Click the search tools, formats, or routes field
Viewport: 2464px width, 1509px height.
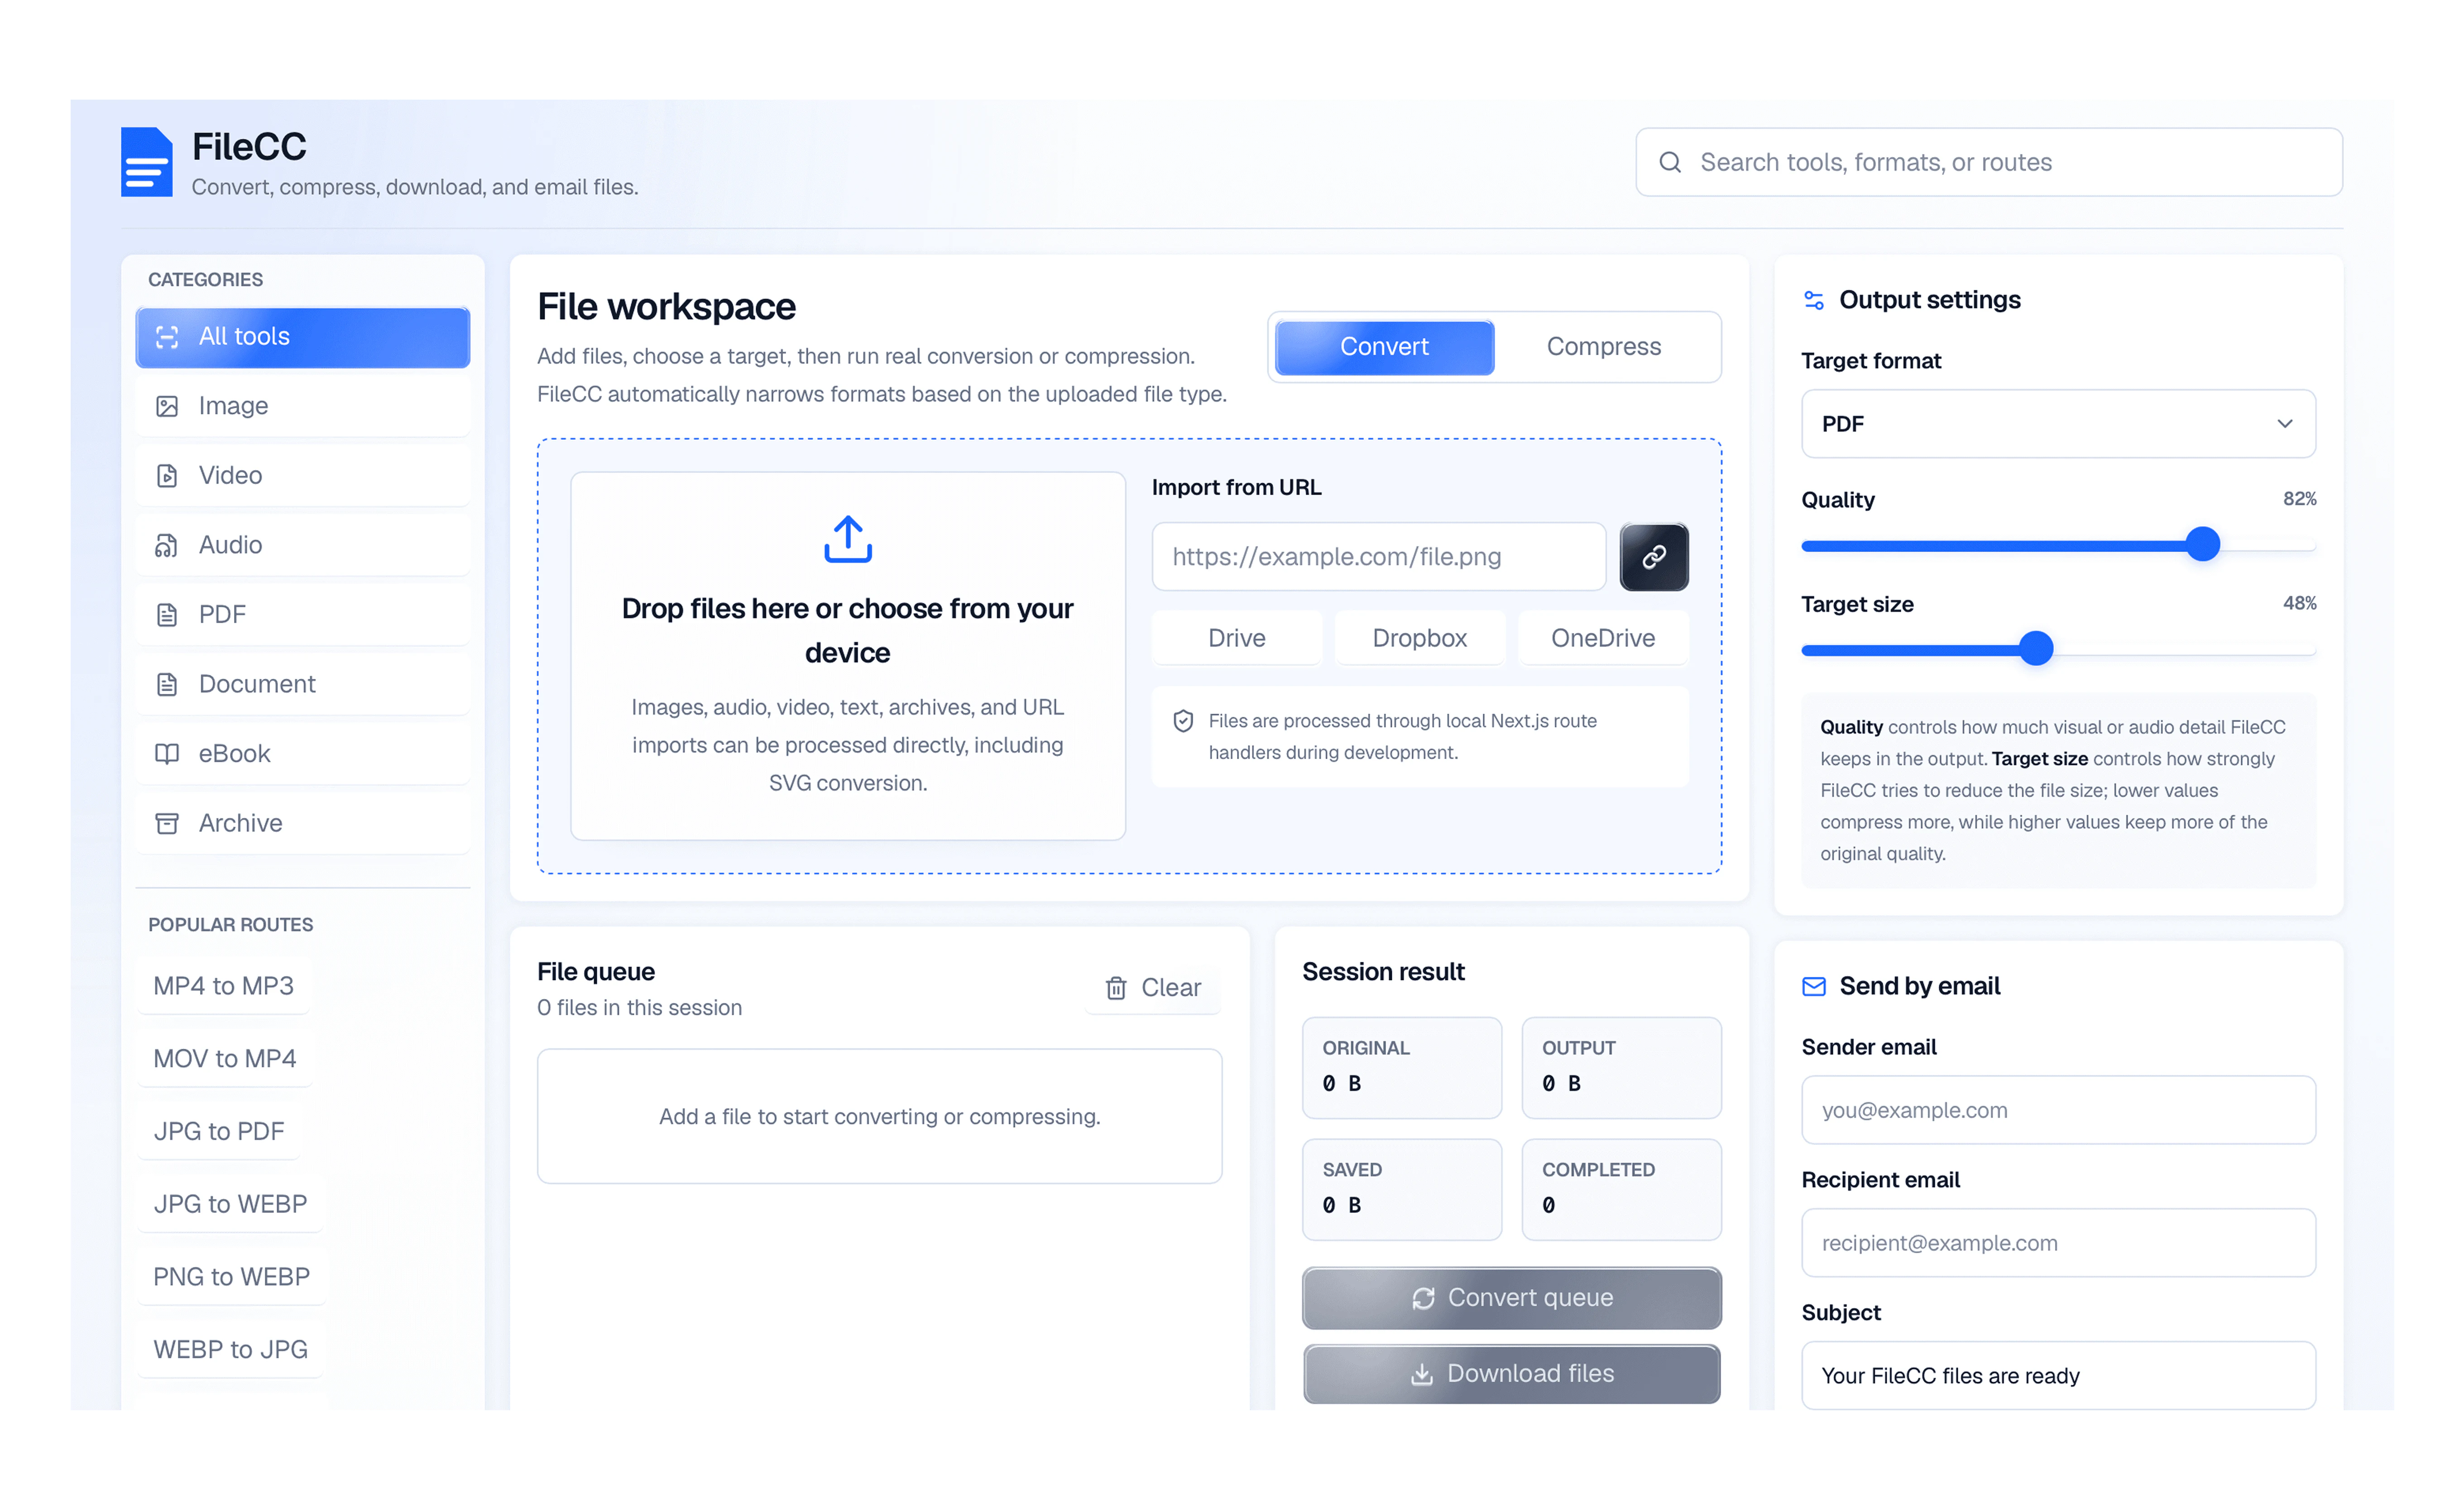[x=1989, y=162]
